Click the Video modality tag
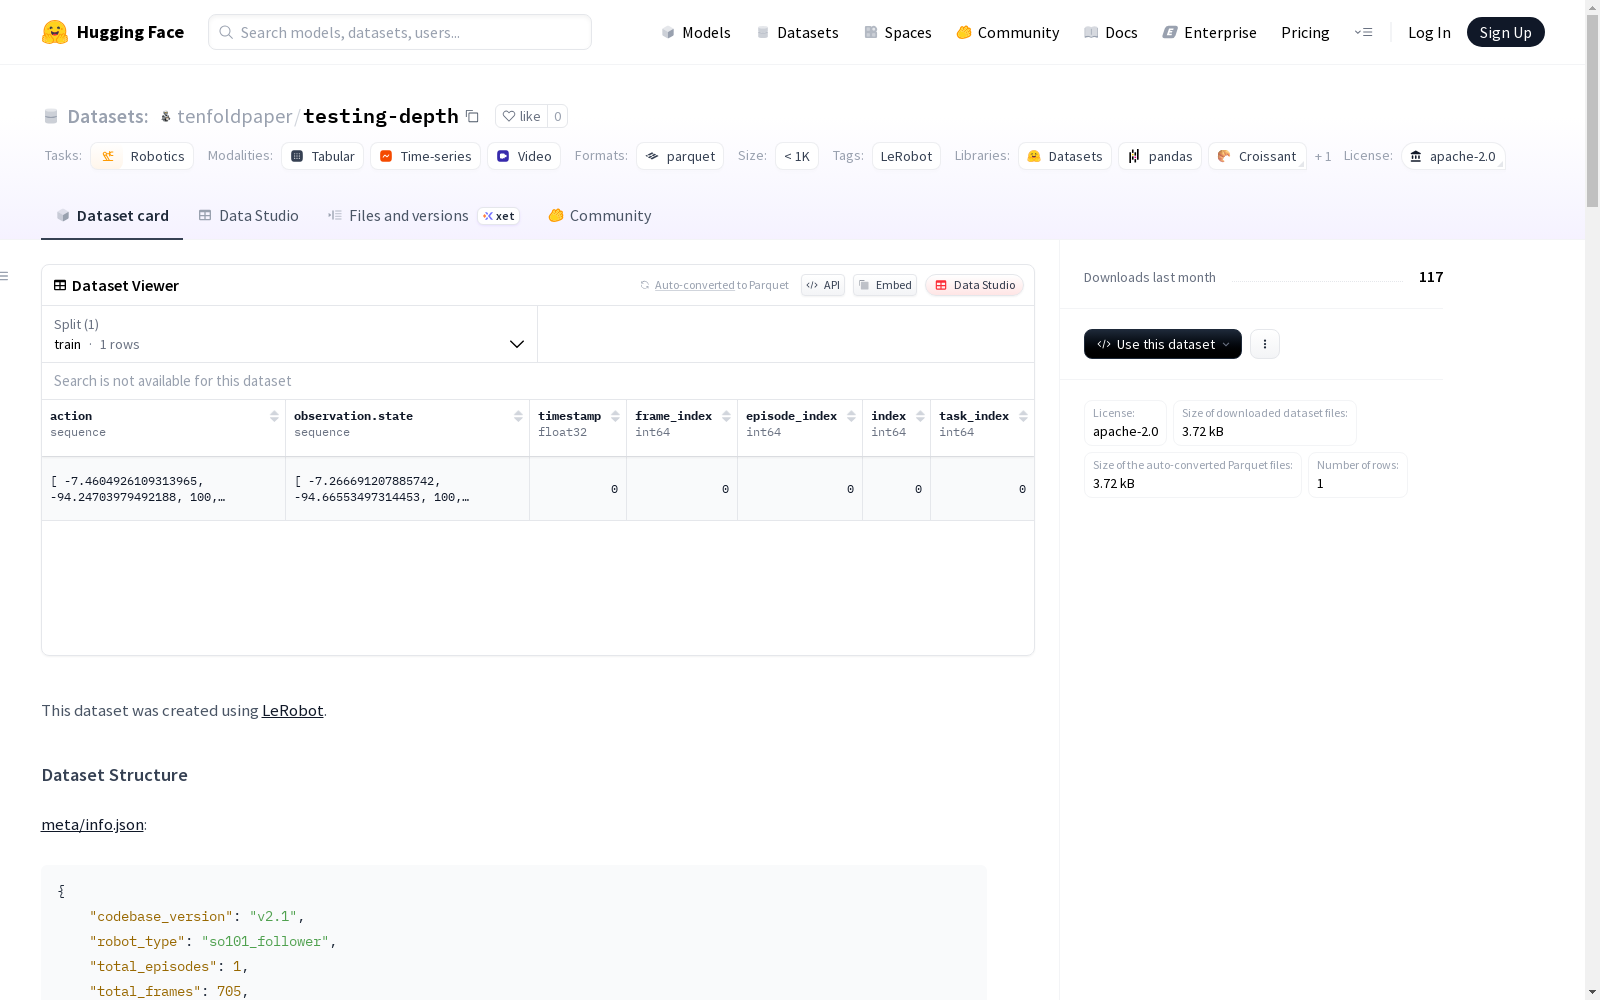This screenshot has width=1600, height=1000. pos(524,156)
